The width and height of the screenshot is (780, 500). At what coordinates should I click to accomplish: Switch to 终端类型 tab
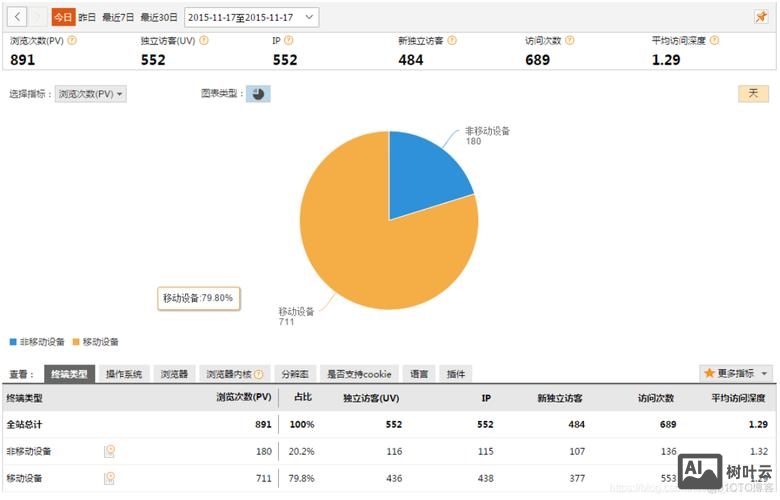tap(69, 374)
